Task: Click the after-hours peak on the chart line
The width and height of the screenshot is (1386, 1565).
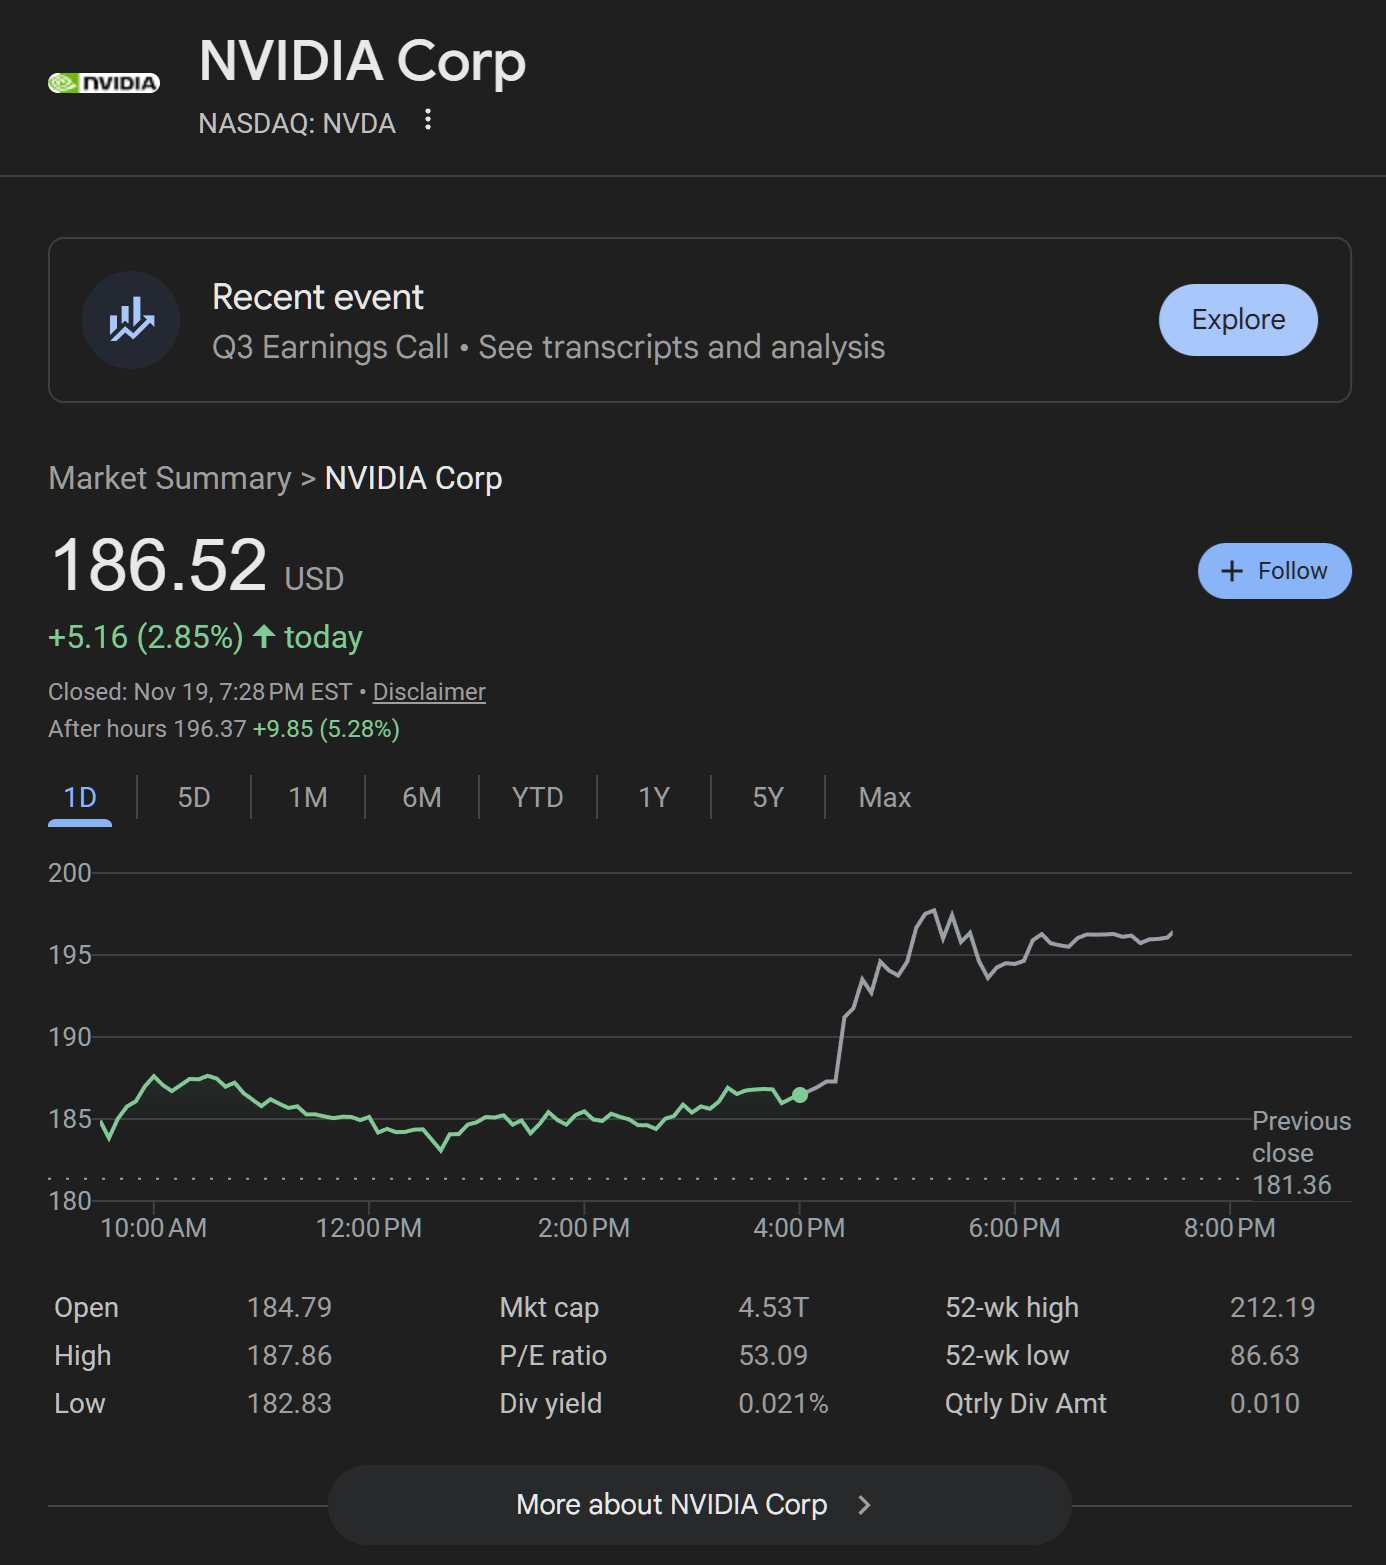Action: coord(933,910)
